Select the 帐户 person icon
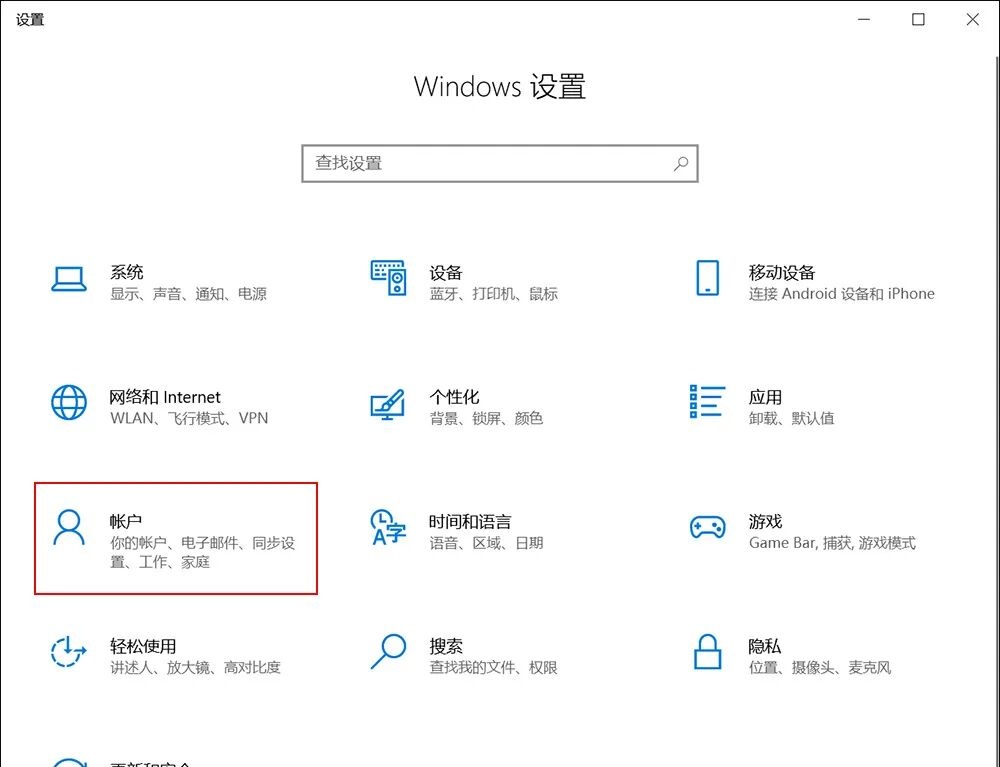 69,527
